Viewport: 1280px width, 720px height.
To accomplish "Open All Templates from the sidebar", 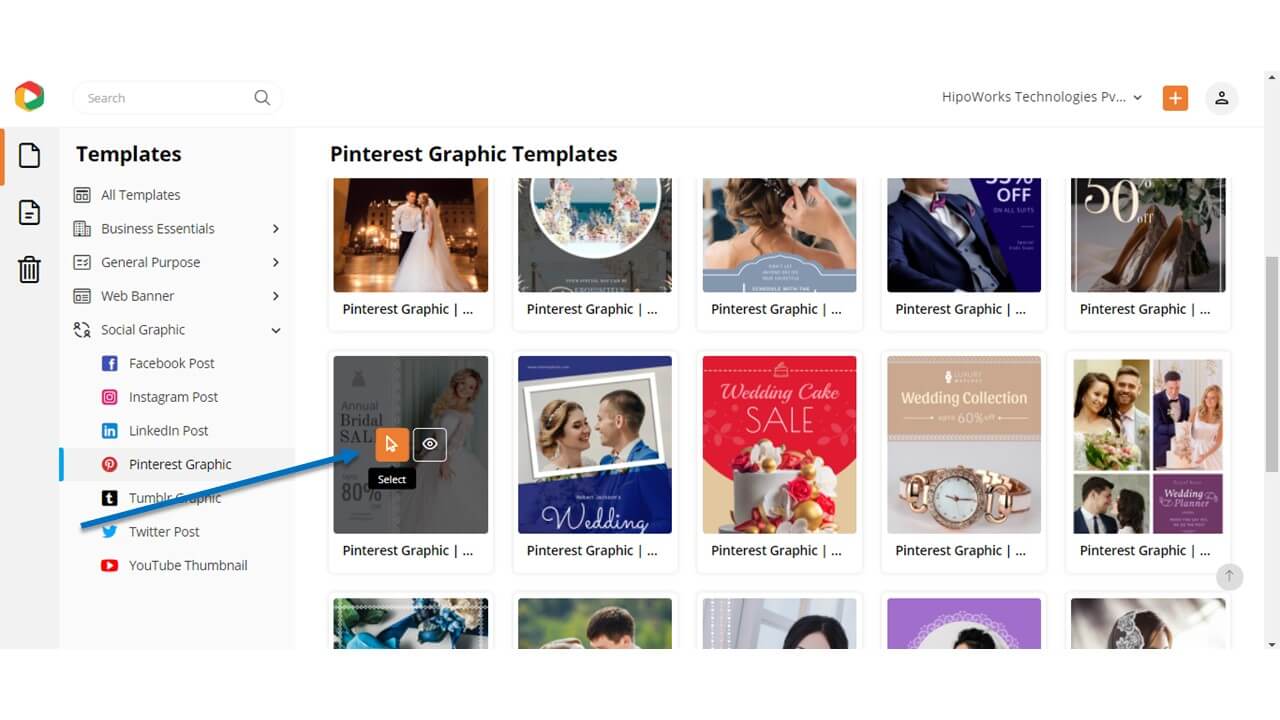I will [x=140, y=194].
